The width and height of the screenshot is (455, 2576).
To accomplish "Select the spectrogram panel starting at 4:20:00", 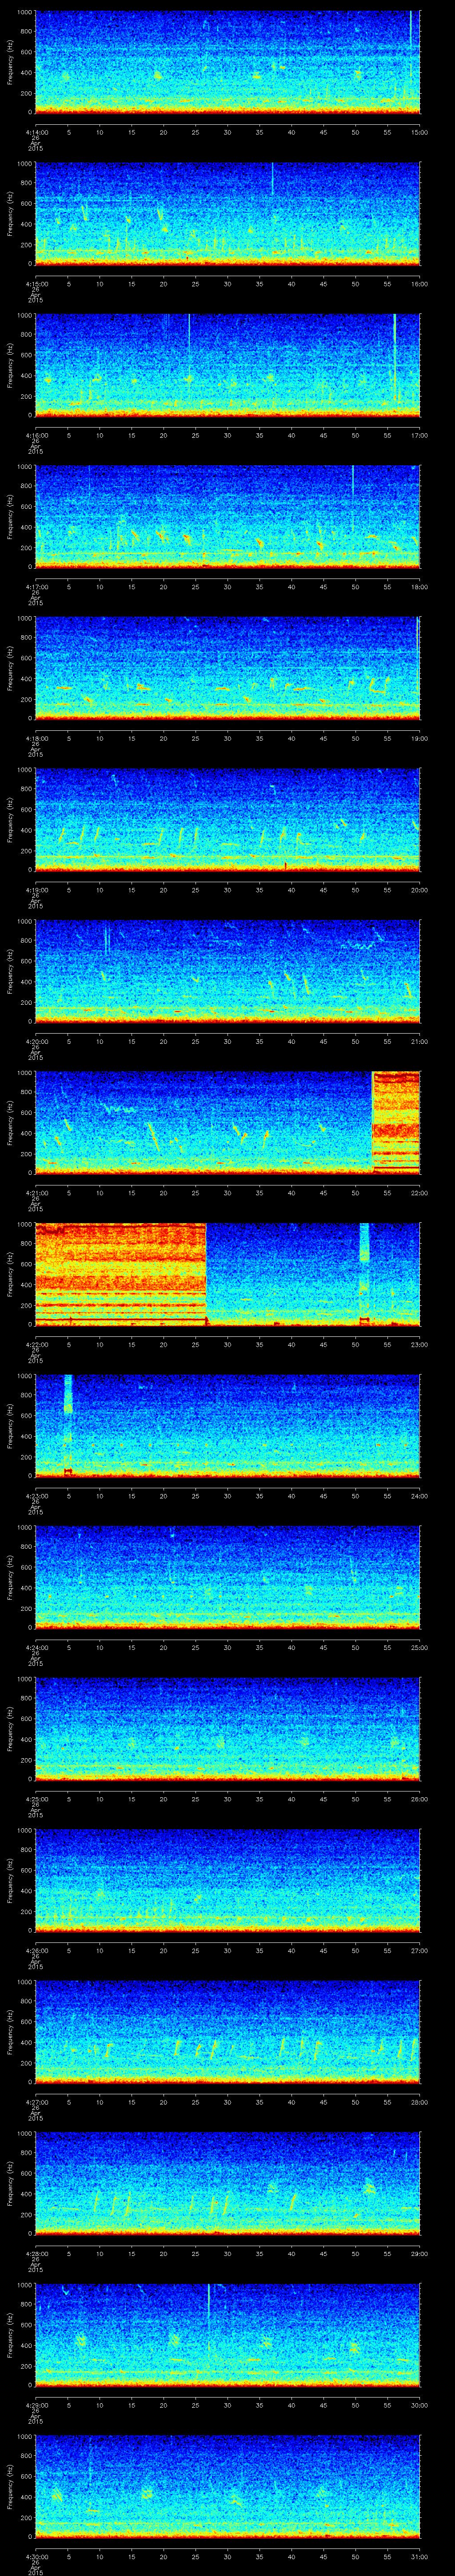I will 227,972.
